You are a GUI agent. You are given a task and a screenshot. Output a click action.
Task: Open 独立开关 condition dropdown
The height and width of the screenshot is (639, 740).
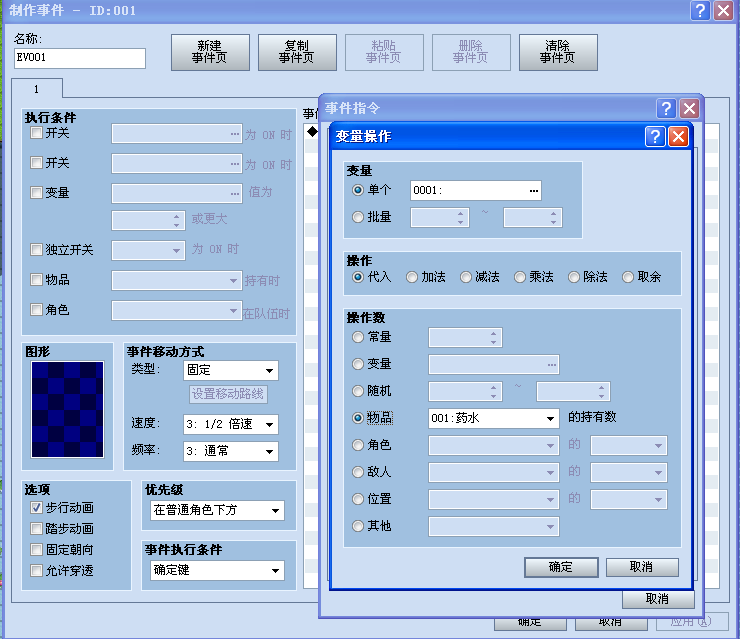148,250
